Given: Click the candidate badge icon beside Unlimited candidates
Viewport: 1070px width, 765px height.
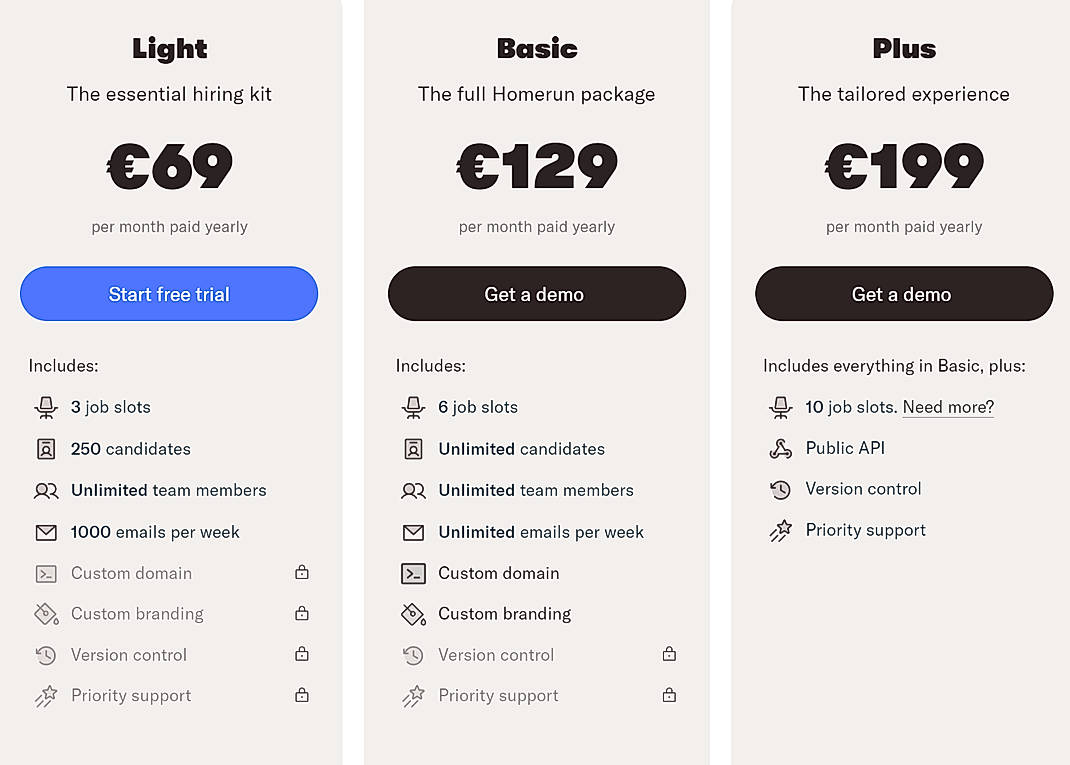Looking at the screenshot, I should [x=413, y=448].
